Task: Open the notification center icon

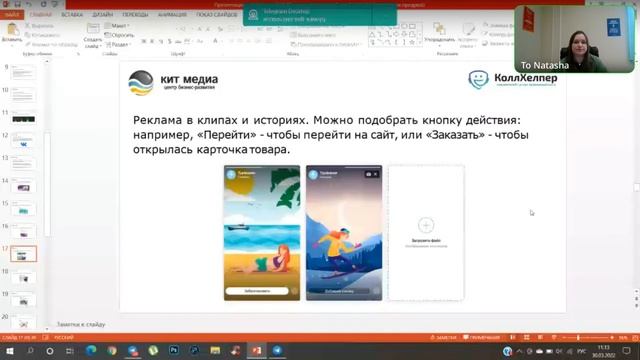Action: tap(627, 351)
